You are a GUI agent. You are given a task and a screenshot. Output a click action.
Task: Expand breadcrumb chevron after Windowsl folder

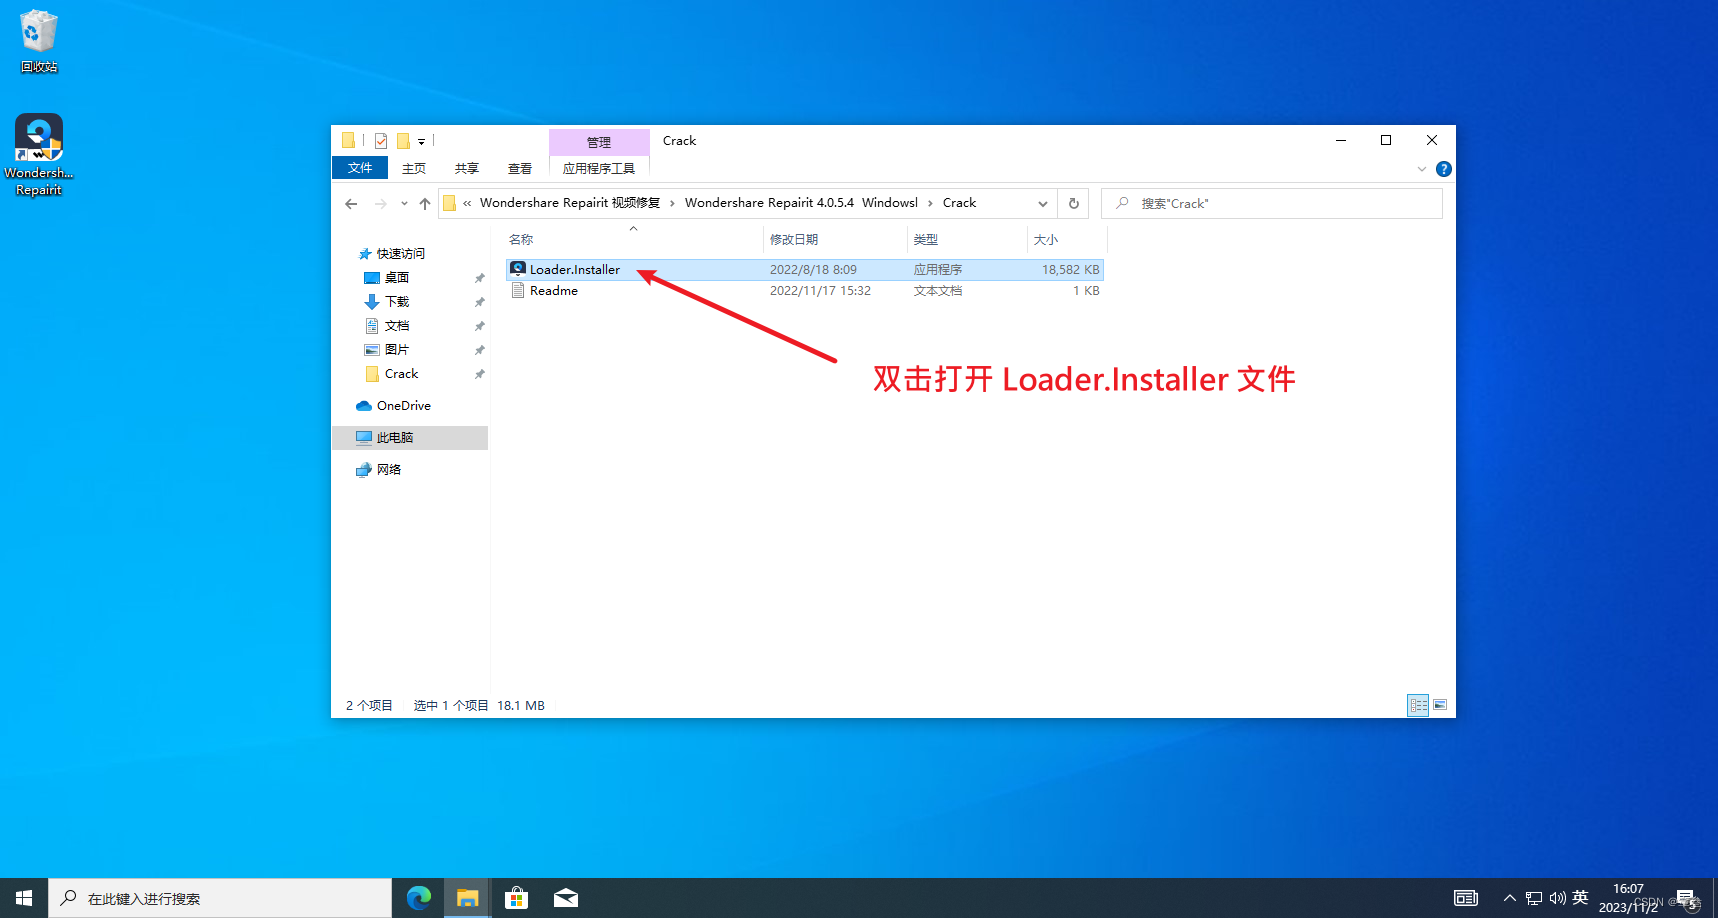pos(930,203)
